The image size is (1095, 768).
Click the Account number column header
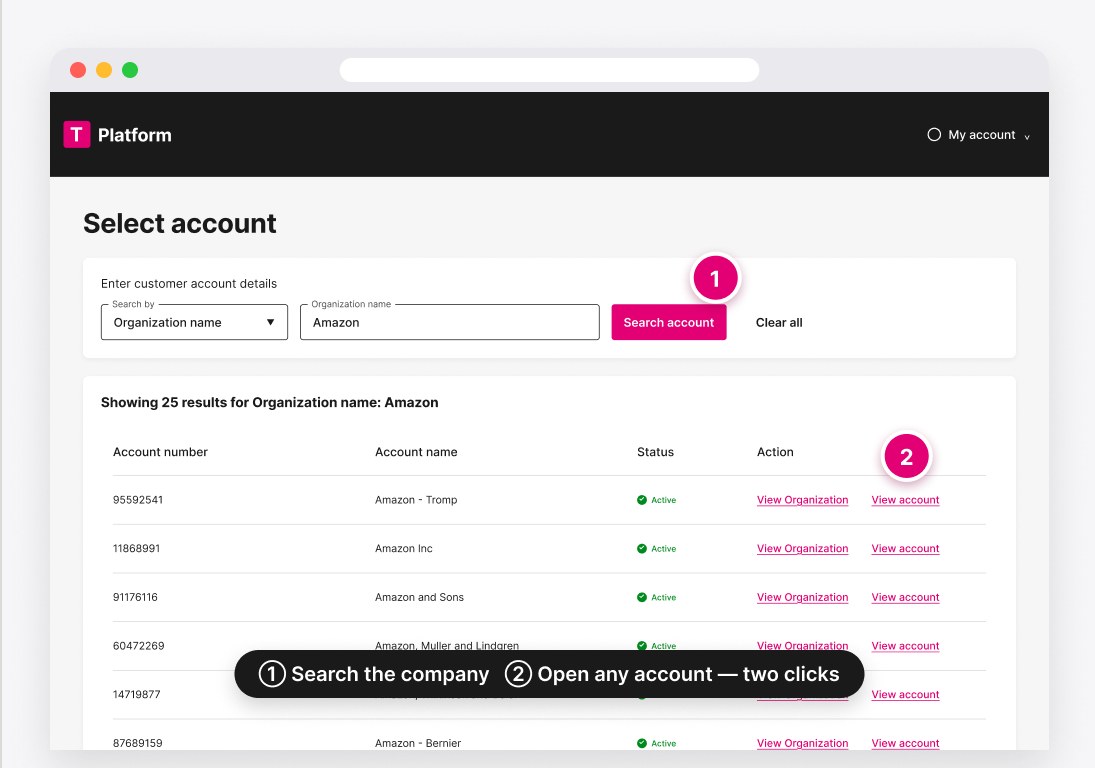tap(160, 452)
